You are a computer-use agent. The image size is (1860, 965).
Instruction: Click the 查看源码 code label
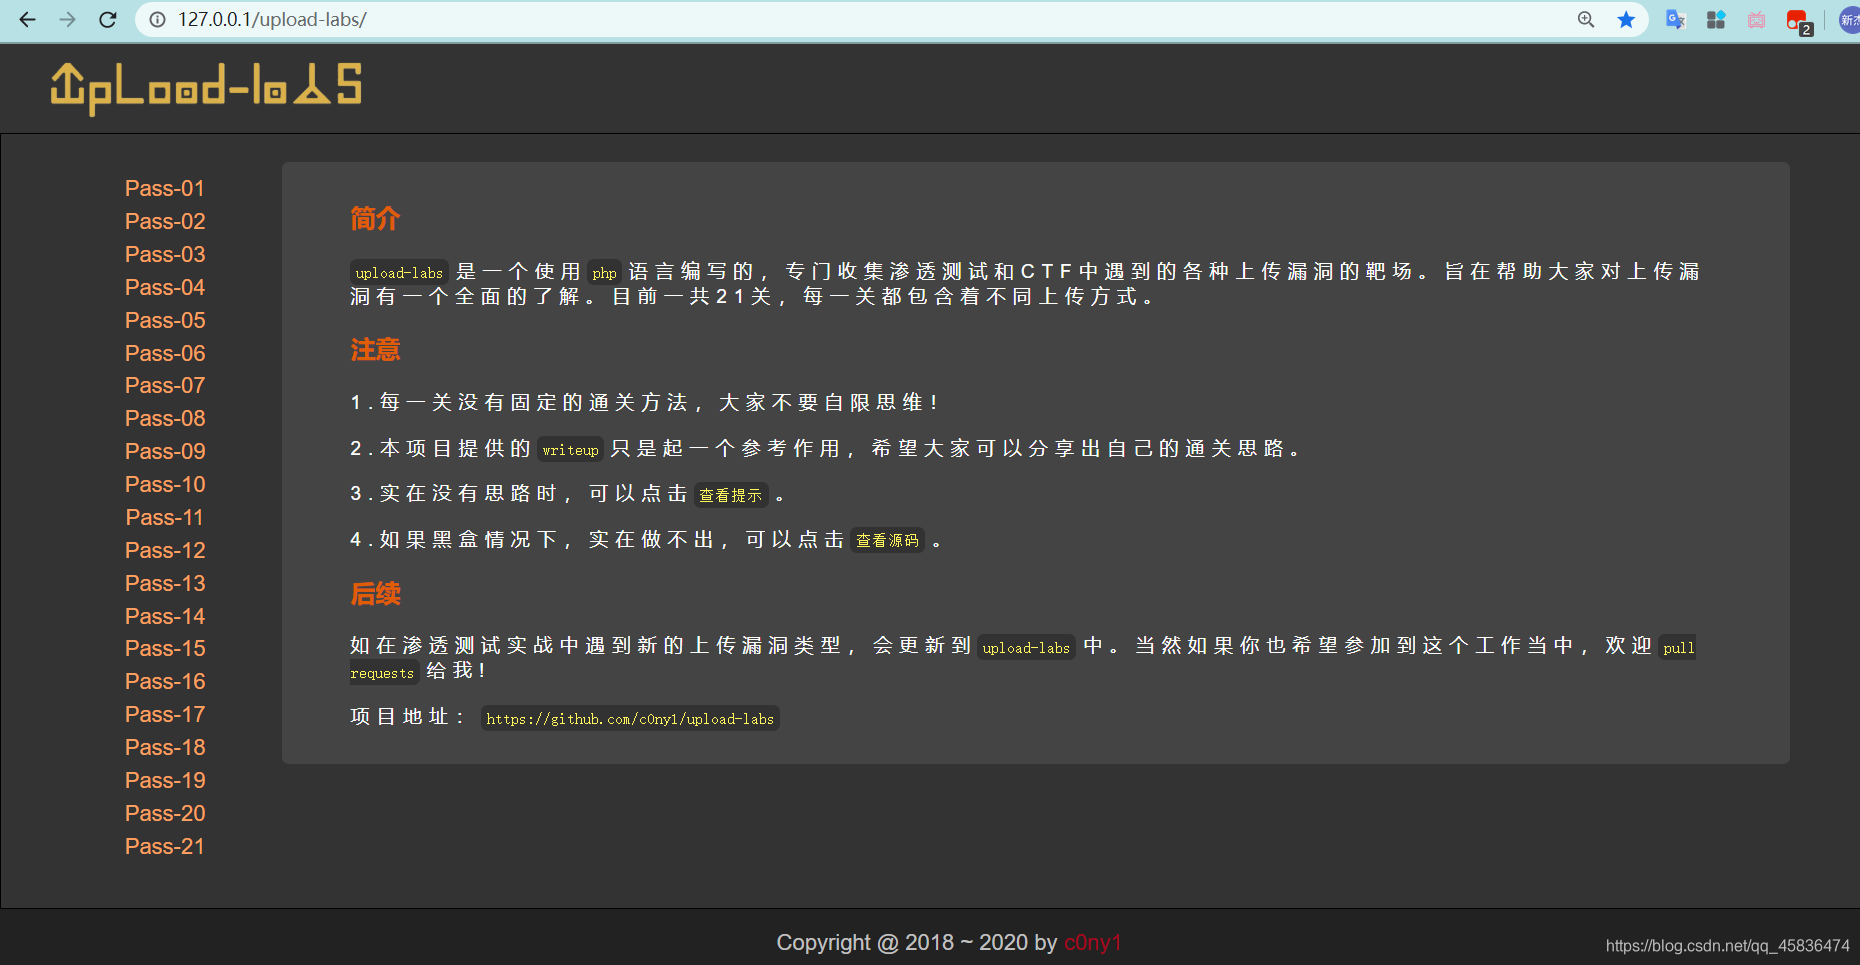point(887,540)
